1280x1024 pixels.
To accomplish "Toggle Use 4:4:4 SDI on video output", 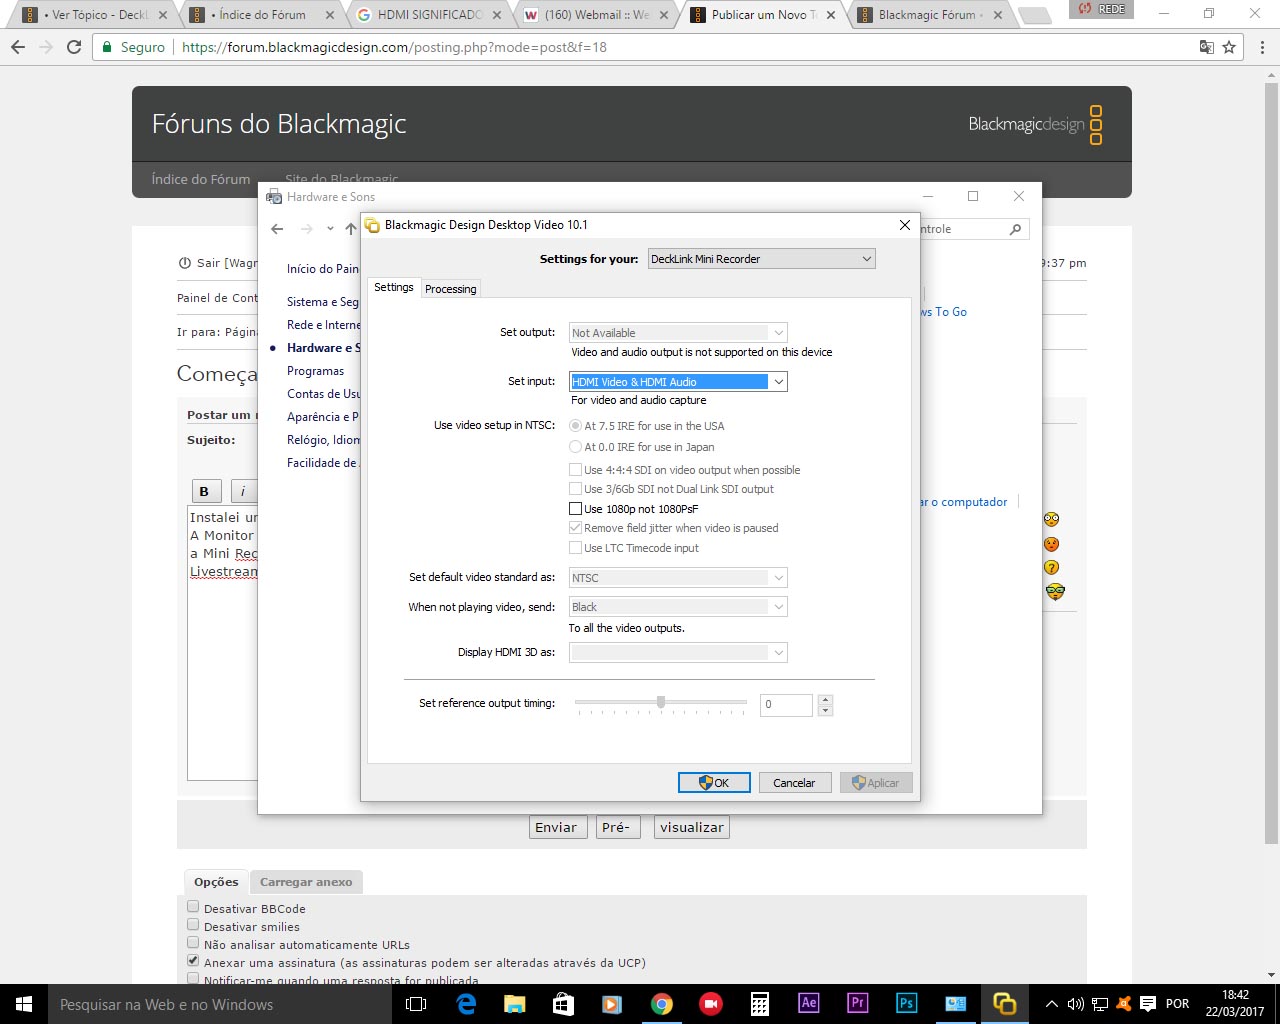I will click(575, 470).
